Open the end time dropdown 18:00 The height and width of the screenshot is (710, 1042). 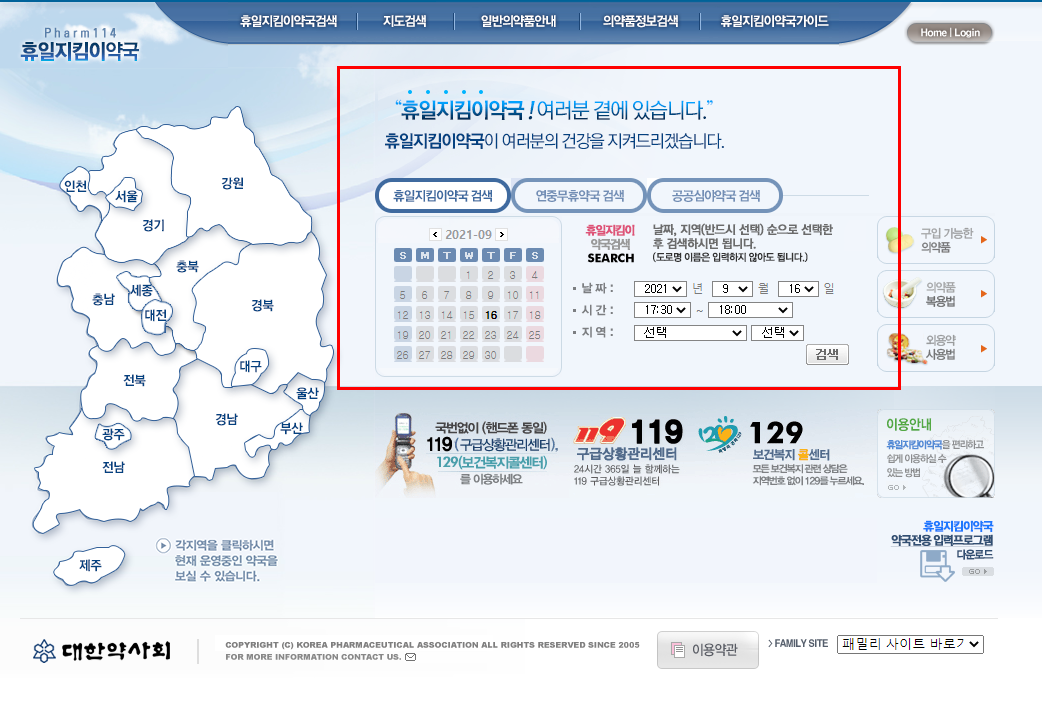coord(750,310)
